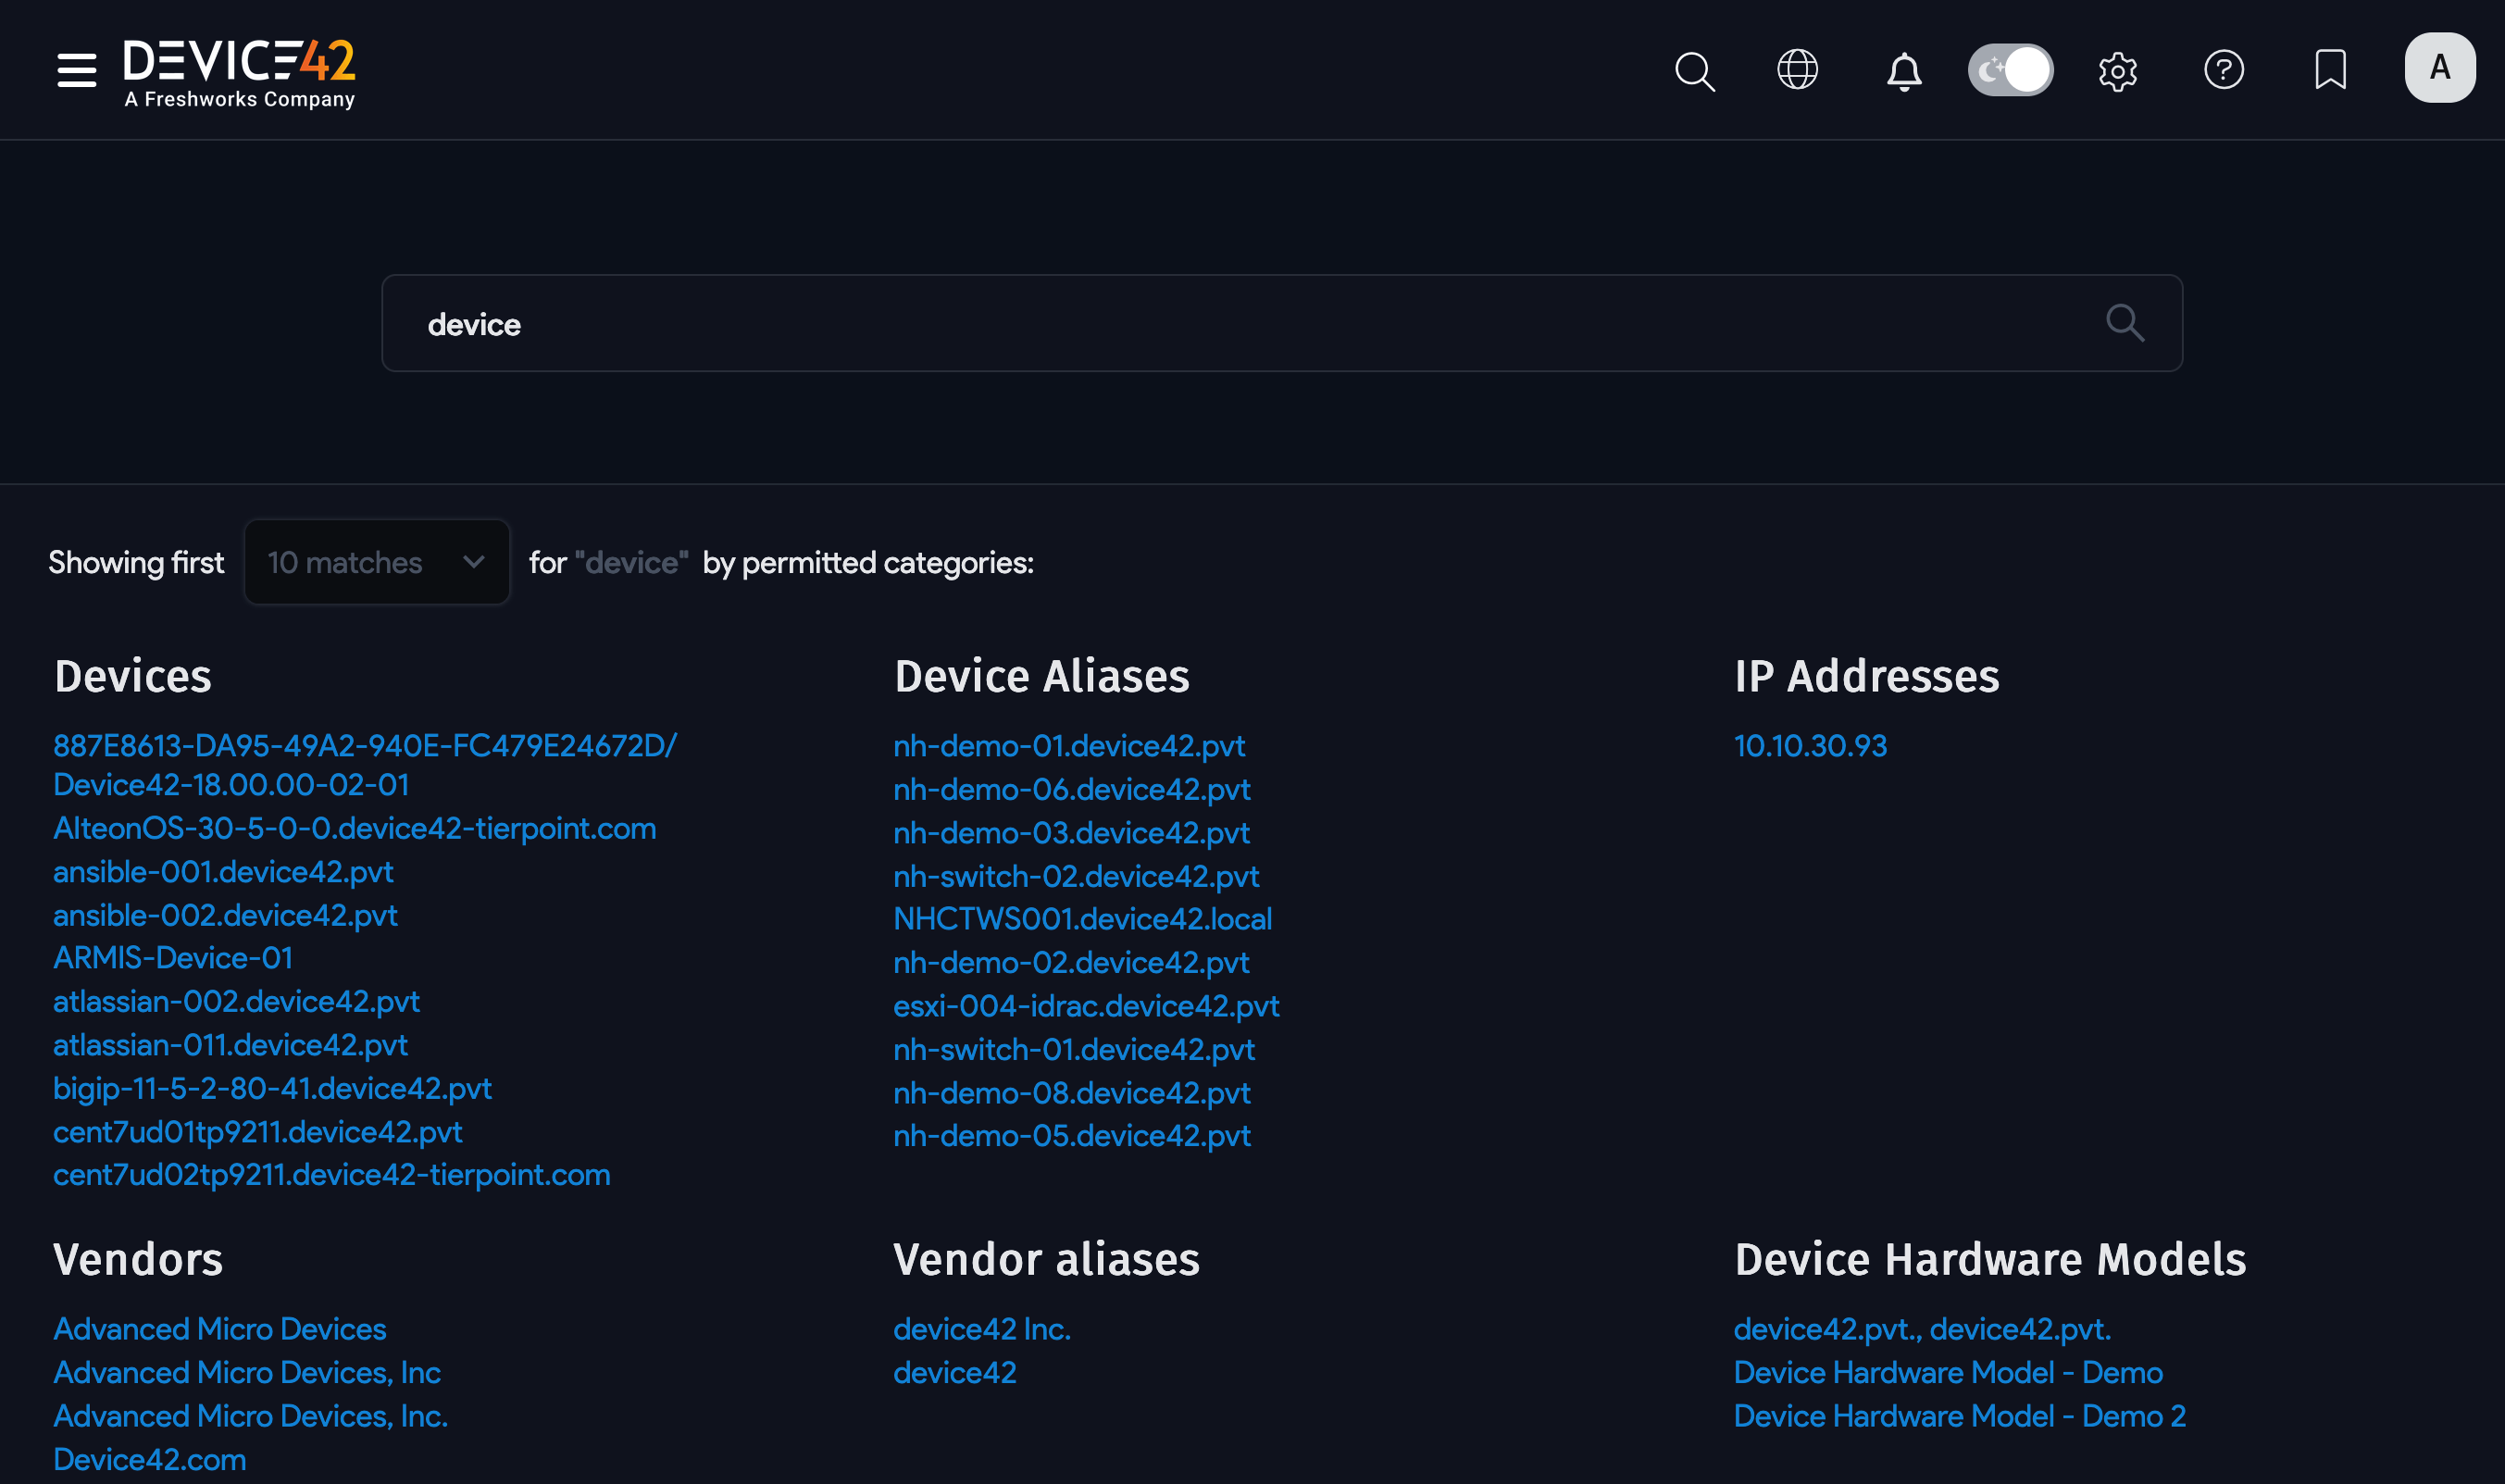Screen dimensions: 2505x1484
Task: Toggle dark mode theme switch
Action: (x=2010, y=69)
